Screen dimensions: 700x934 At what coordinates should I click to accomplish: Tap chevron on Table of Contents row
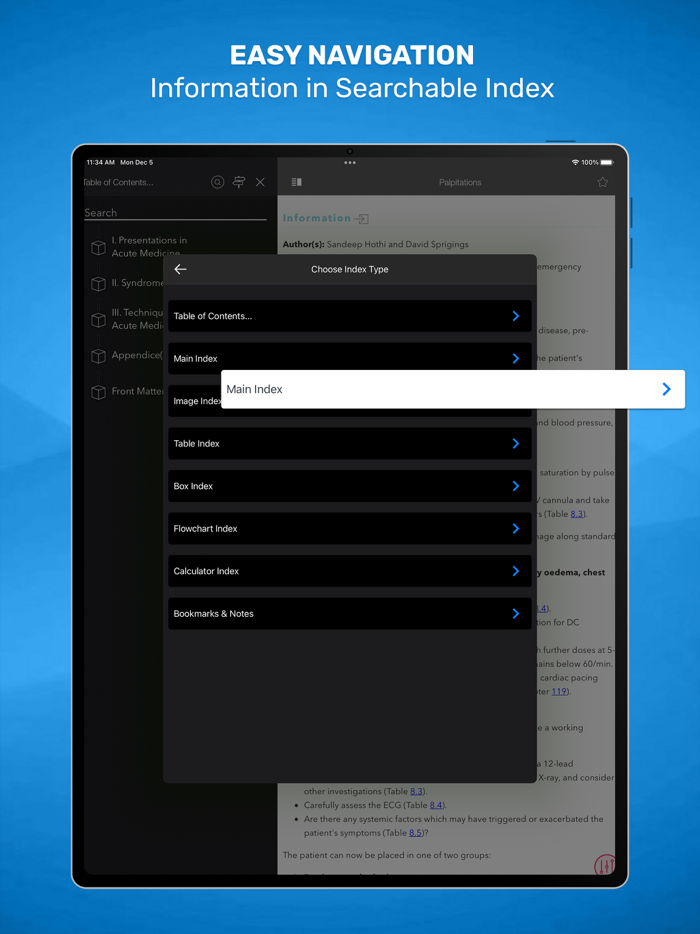[516, 316]
